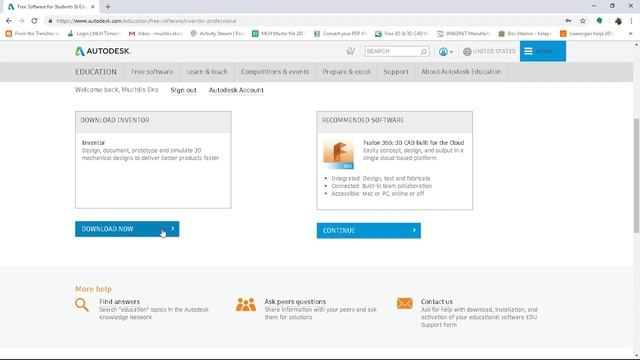Open the Learn & teach menu item
640x360 pixels.
(207, 72)
